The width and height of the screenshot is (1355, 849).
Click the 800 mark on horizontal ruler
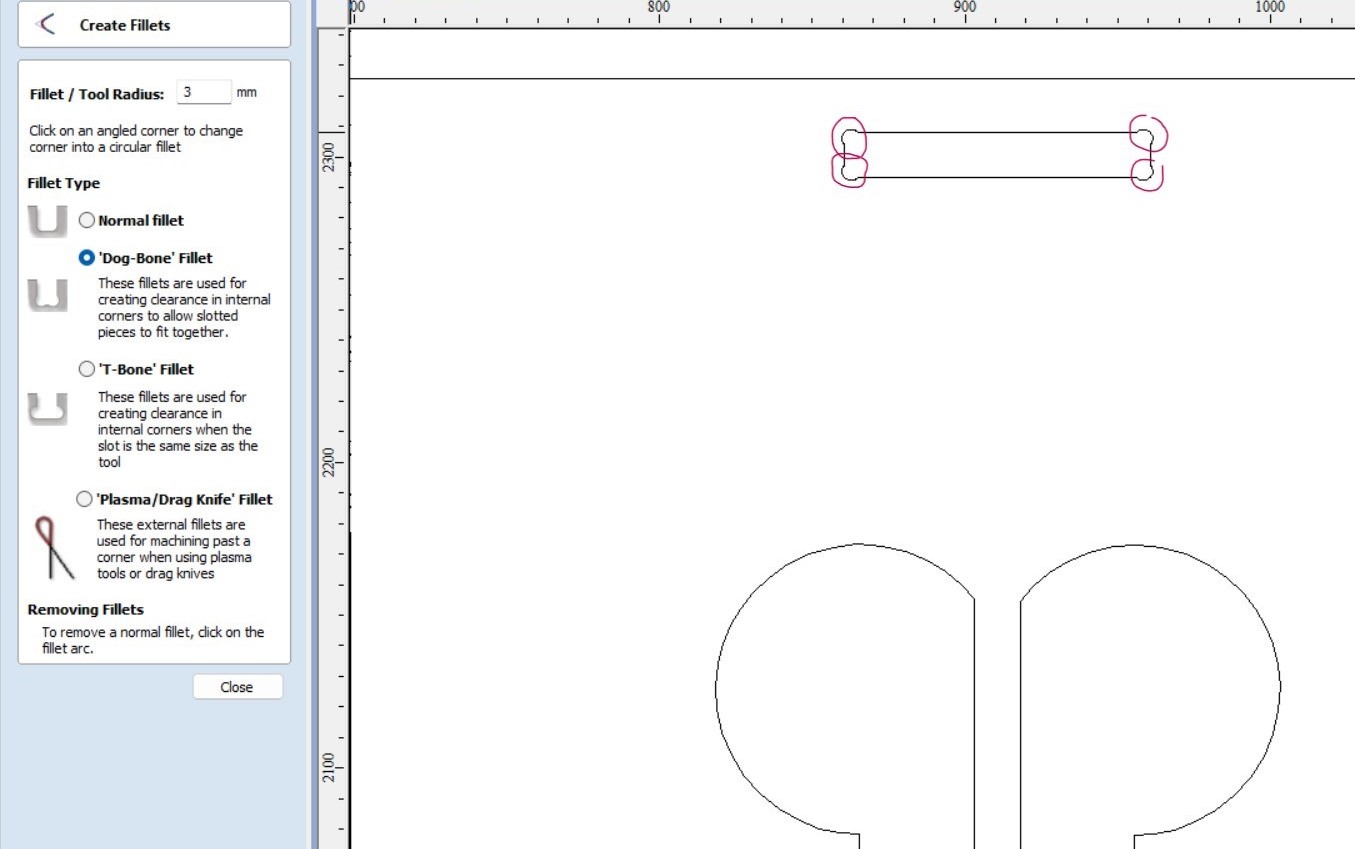[658, 8]
